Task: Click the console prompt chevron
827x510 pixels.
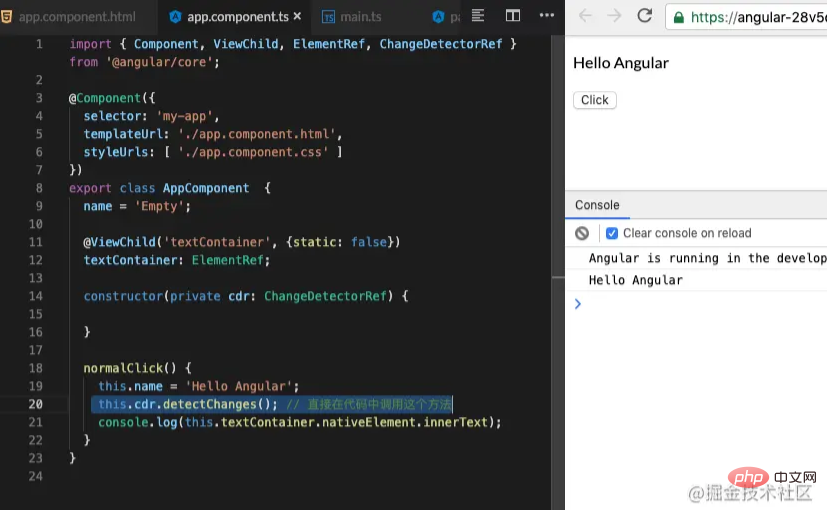Action: click(578, 304)
